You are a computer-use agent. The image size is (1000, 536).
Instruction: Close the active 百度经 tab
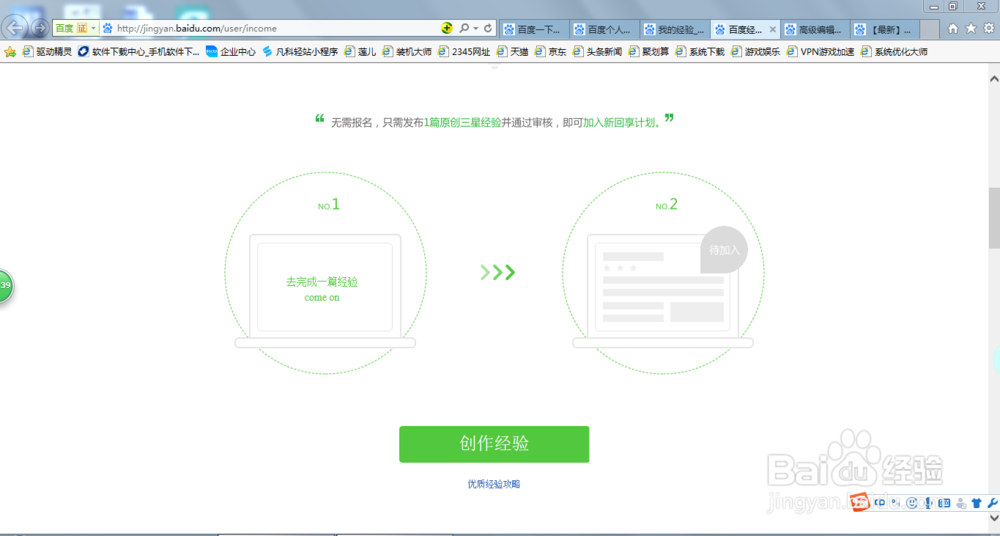point(772,29)
